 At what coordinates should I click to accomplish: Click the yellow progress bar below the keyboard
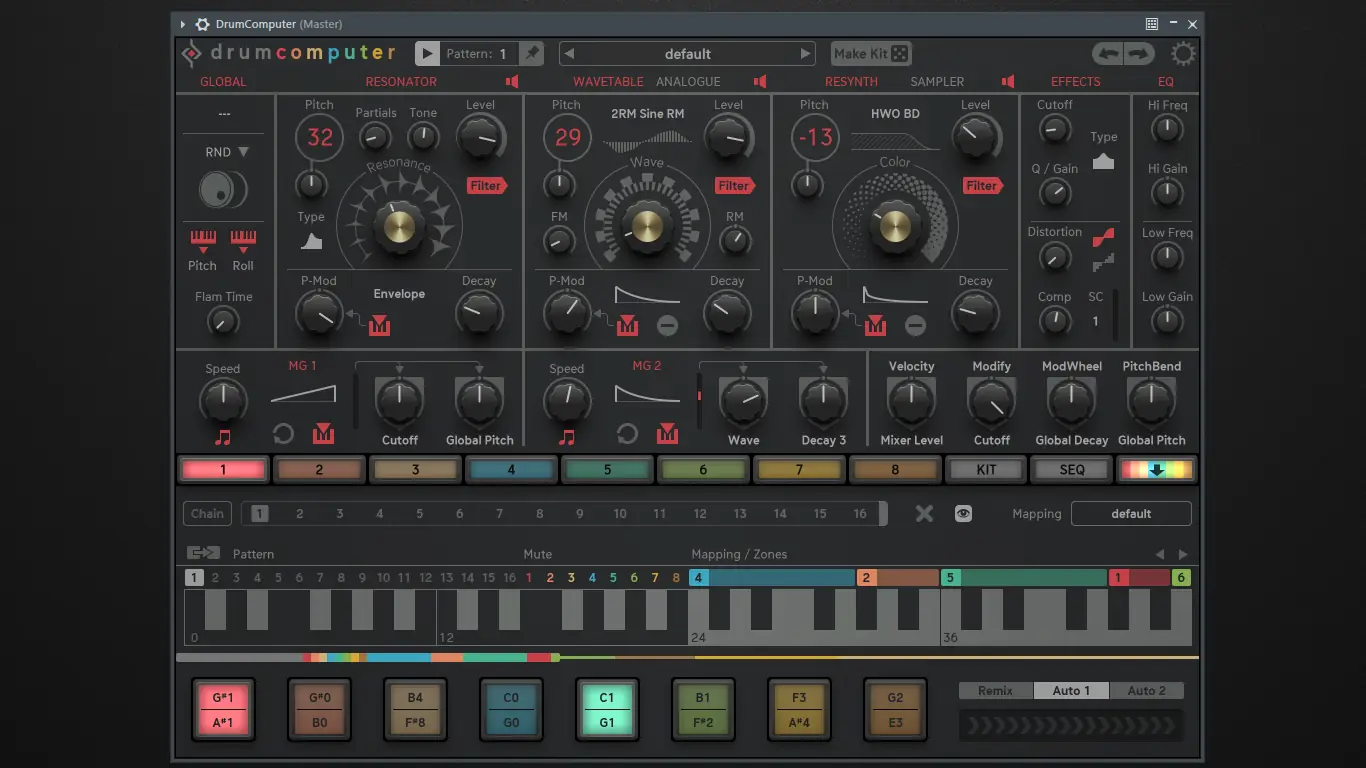tap(940, 657)
